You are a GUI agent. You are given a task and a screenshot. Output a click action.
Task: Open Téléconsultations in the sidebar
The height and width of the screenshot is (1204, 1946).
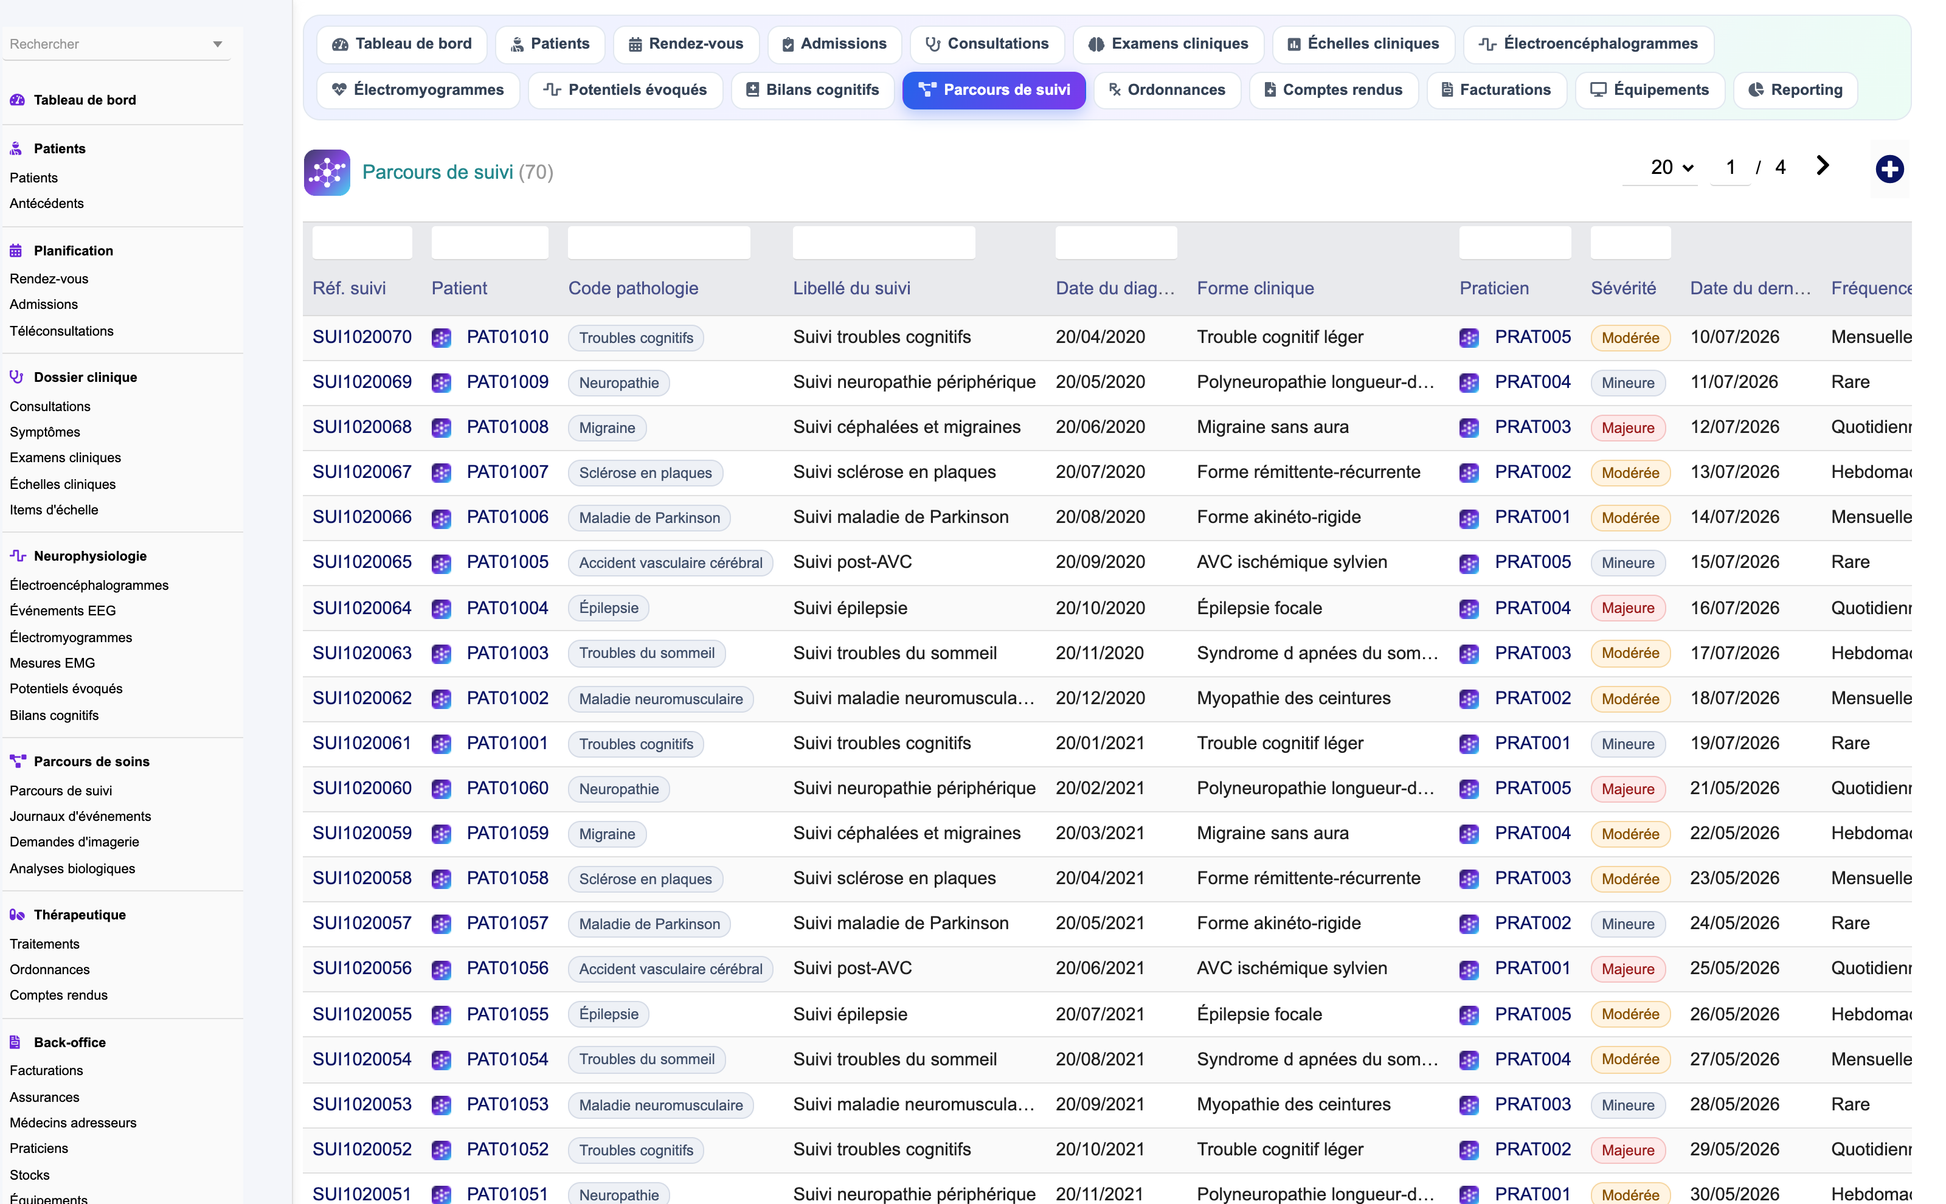[62, 331]
